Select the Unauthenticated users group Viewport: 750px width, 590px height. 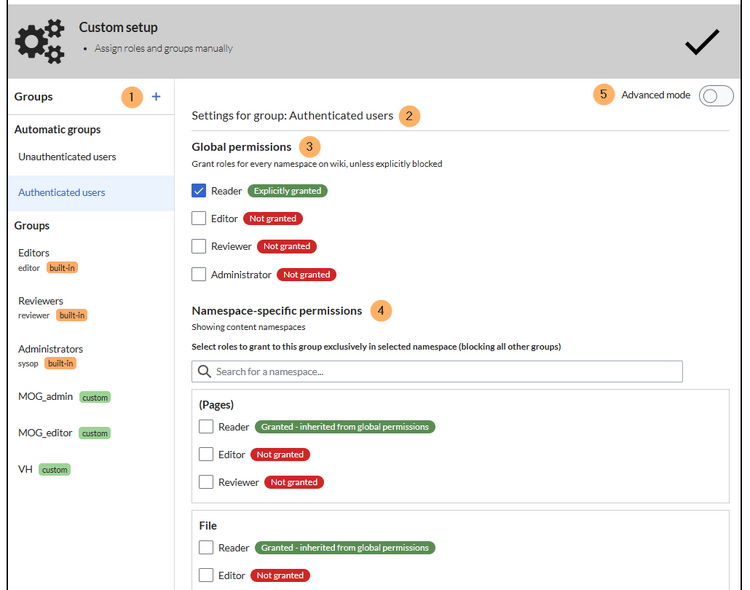coord(67,157)
